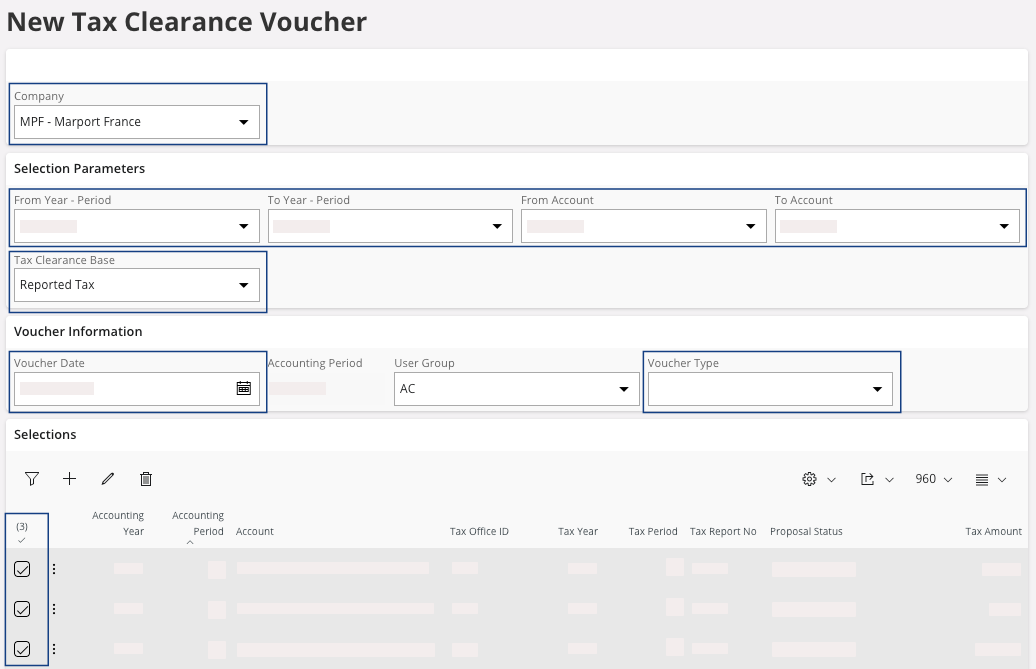
Task: Uncheck the first row checkbox
Action: [x=22, y=569]
